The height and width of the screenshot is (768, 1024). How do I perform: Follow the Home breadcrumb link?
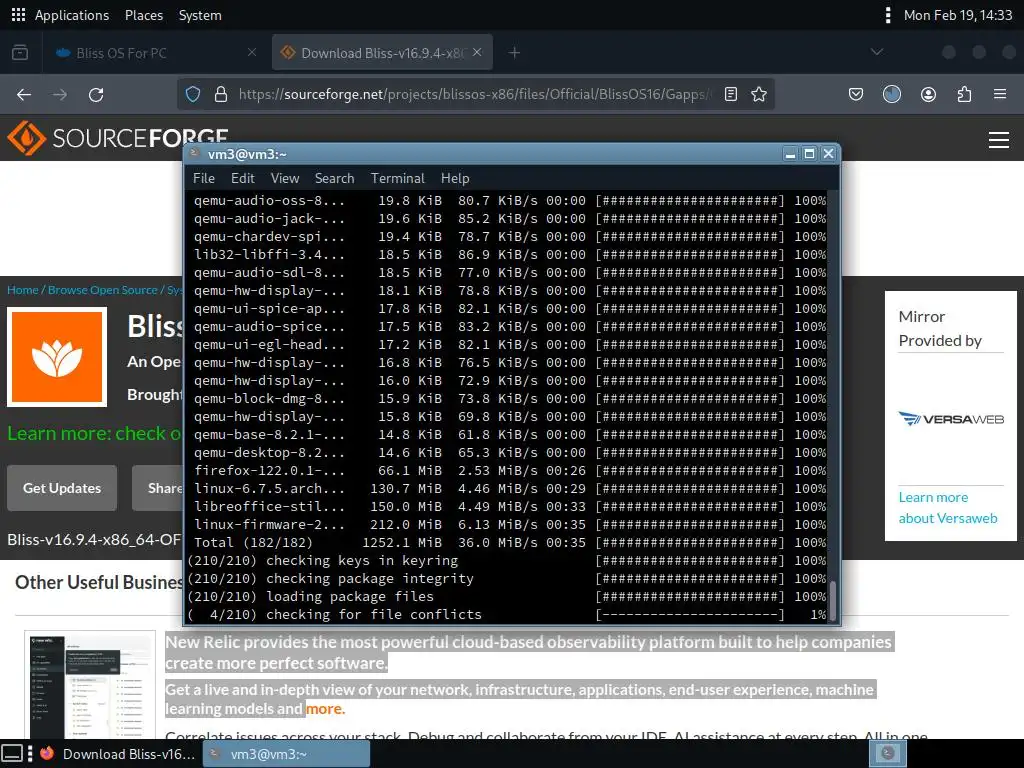coord(22,290)
